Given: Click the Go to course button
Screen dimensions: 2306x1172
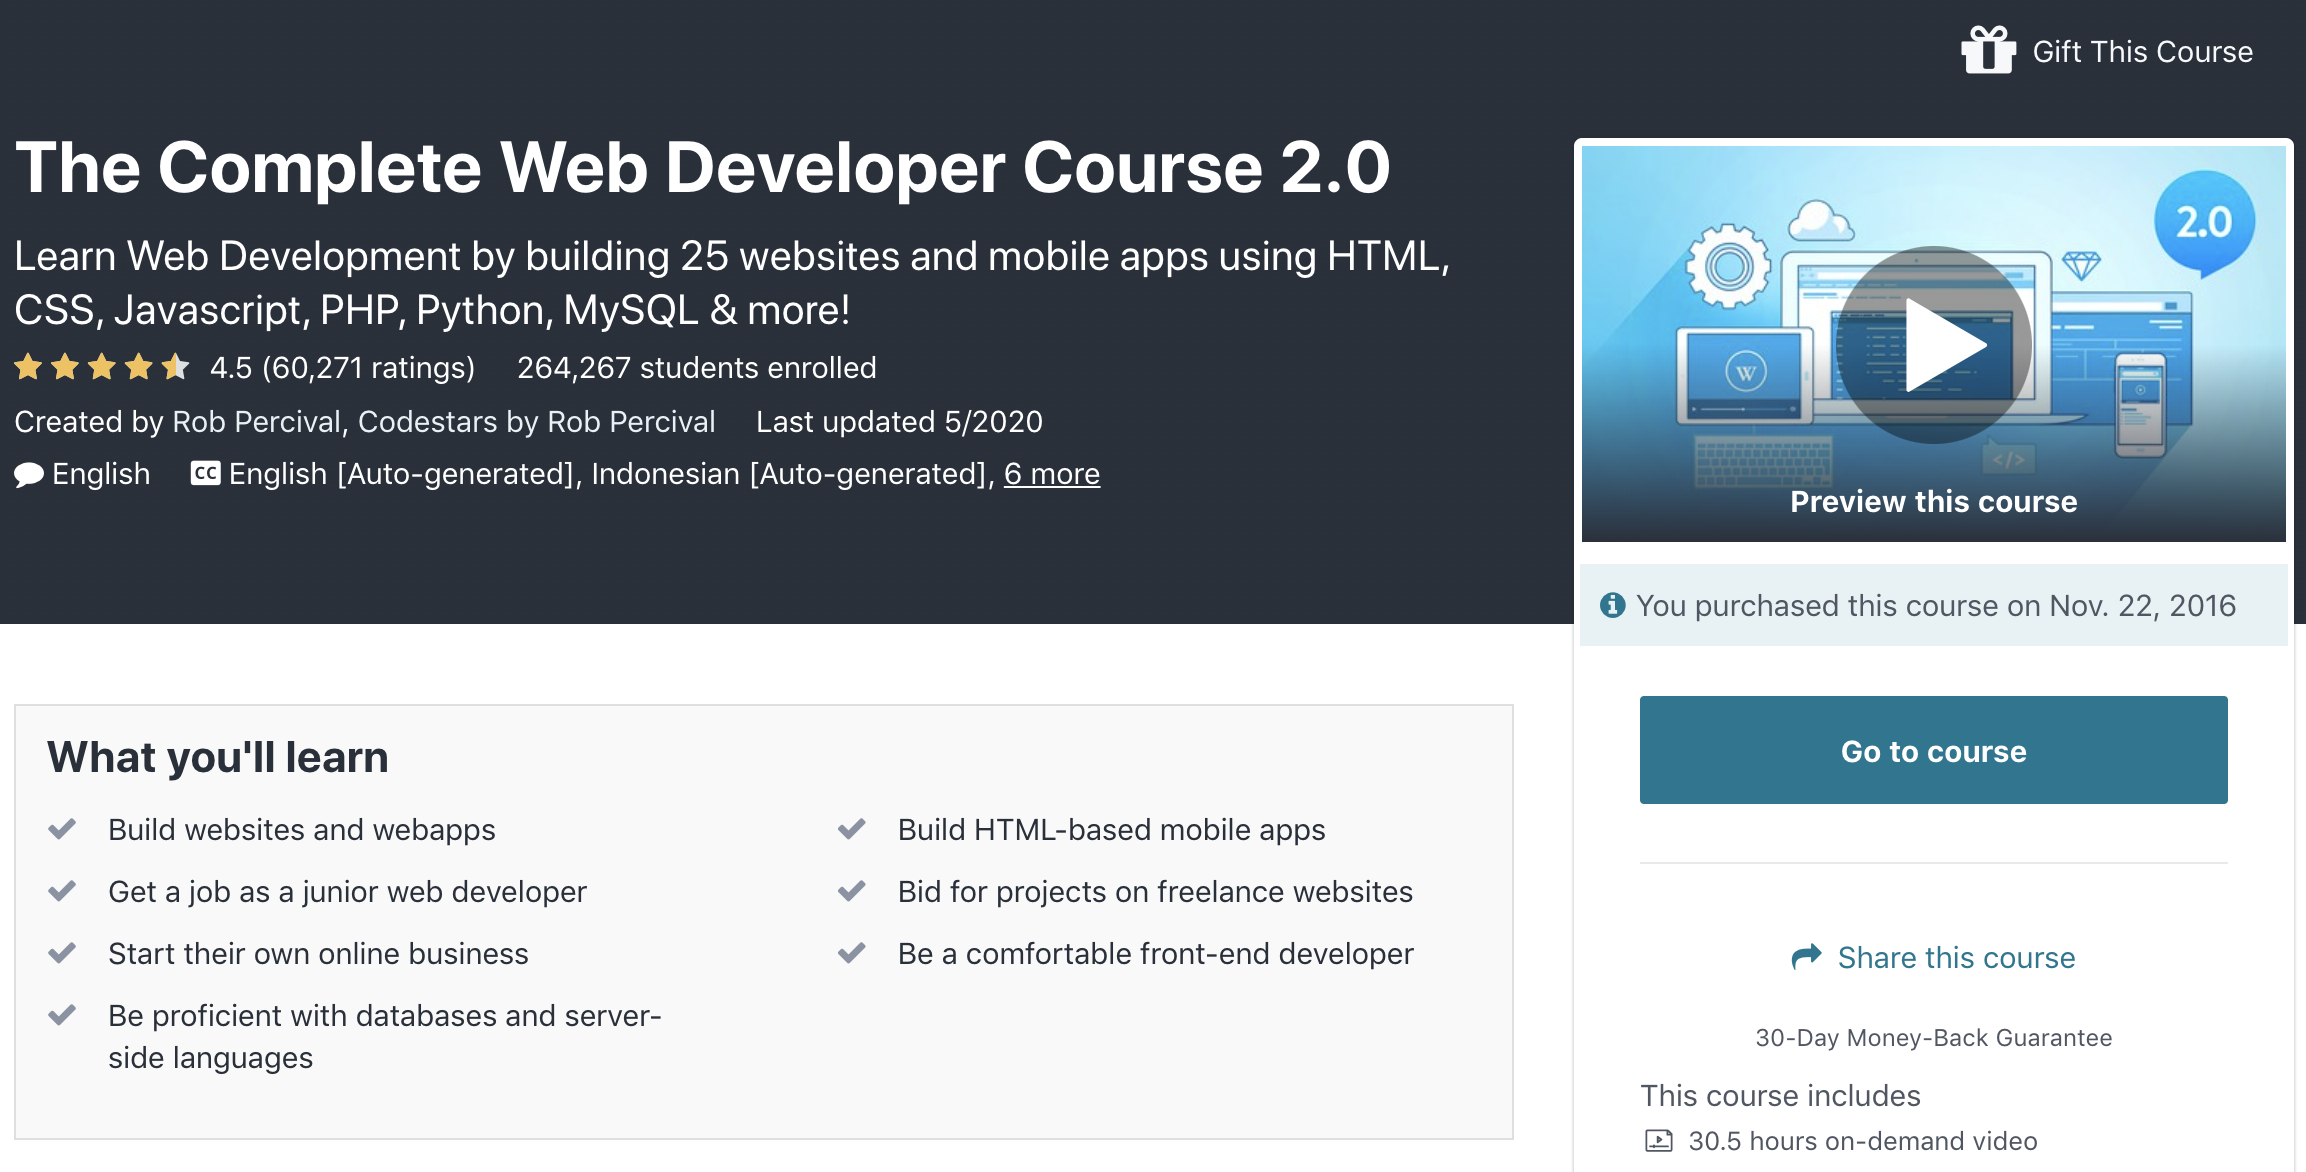Looking at the screenshot, I should (1933, 750).
